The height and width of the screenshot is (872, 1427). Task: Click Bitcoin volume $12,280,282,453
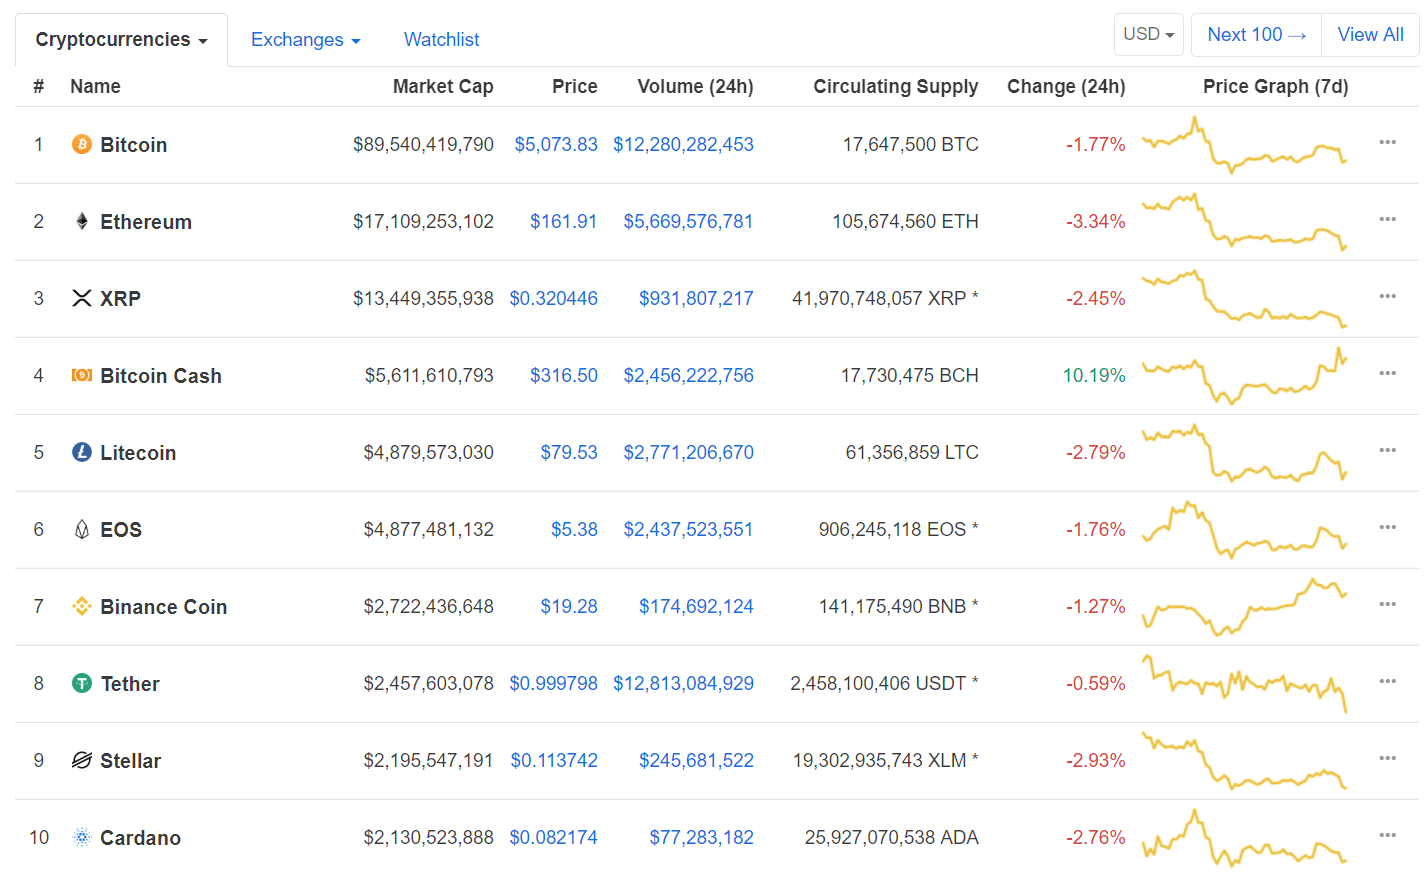point(683,144)
